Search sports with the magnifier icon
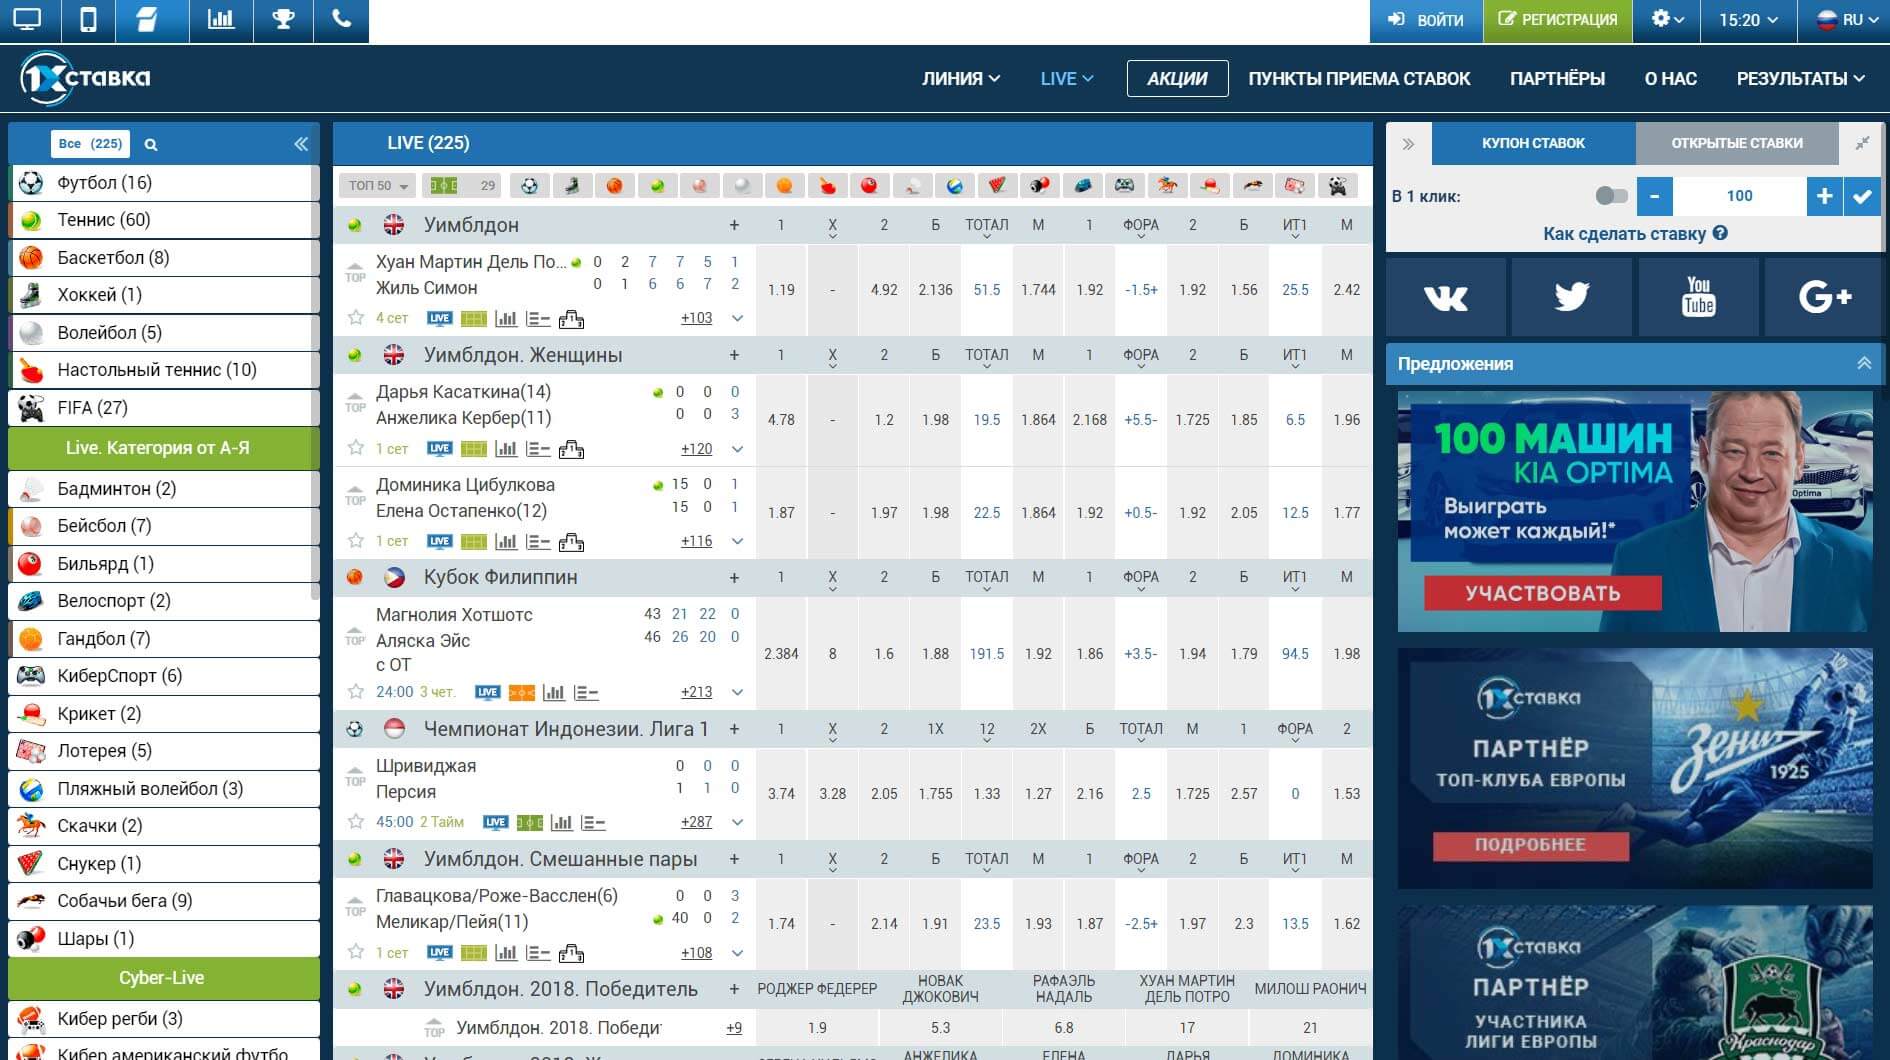Image resolution: width=1890 pixels, height=1060 pixels. tap(151, 145)
